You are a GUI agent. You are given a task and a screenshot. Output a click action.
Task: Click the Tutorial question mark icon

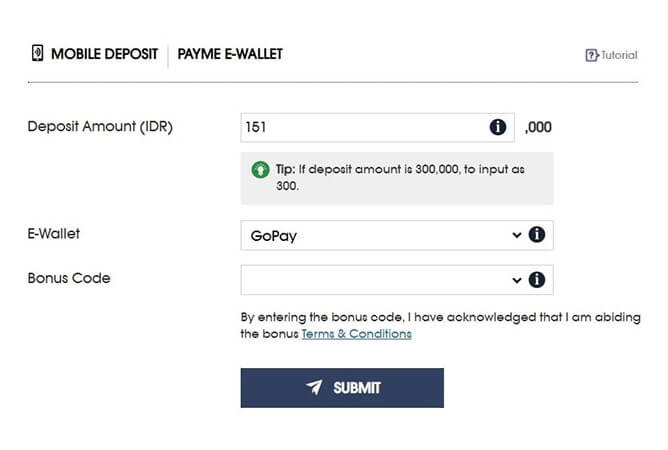pyautogui.click(x=592, y=55)
